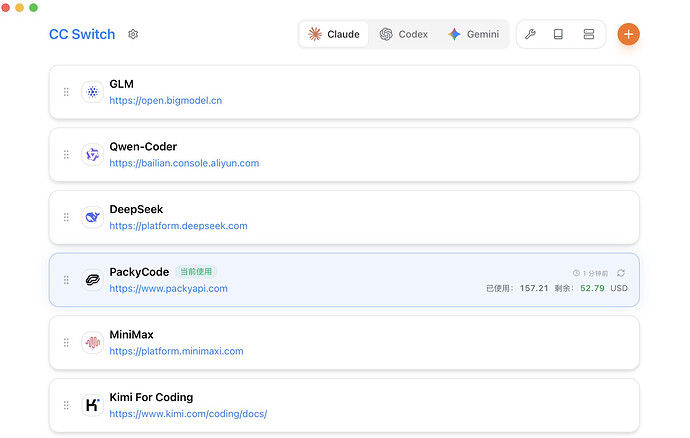Click the Qwen-Coder drag handle

[x=66, y=155]
